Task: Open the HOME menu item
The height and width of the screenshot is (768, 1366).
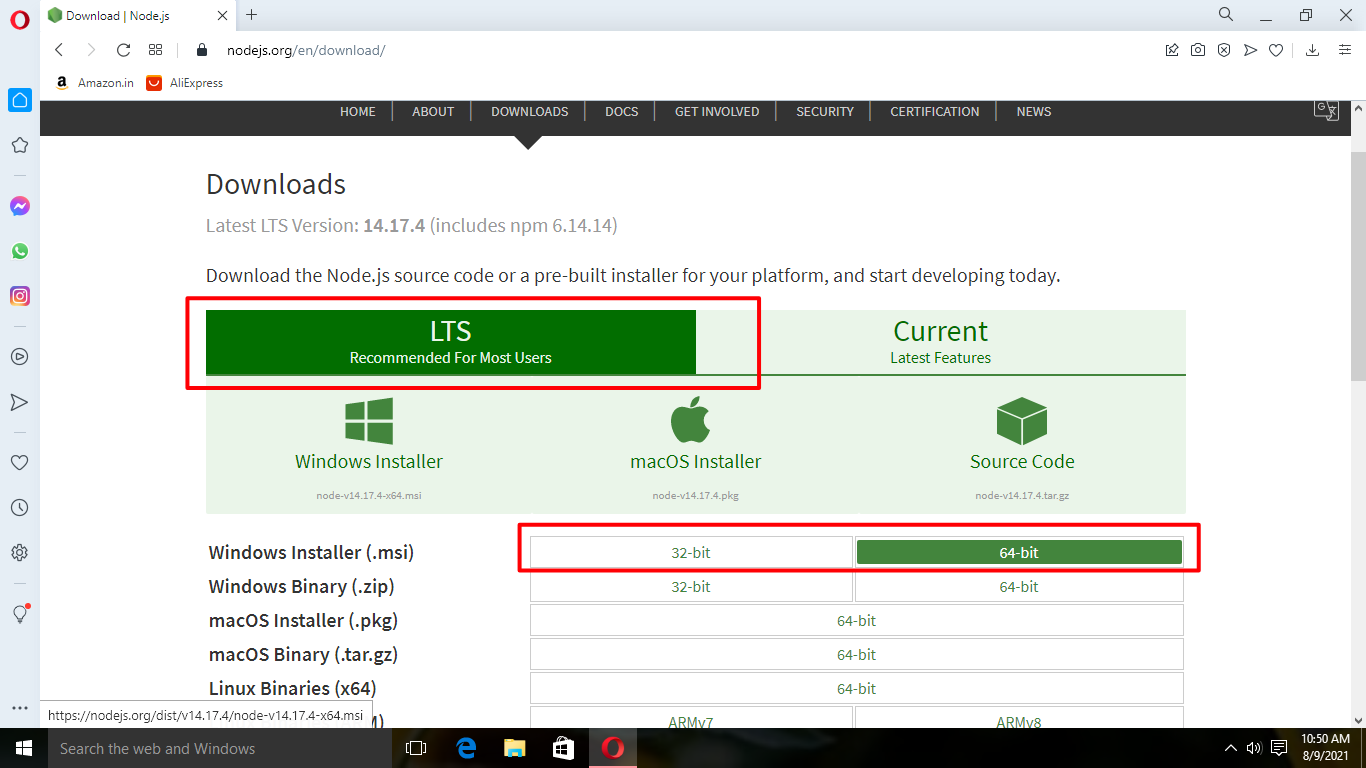Action: (358, 112)
